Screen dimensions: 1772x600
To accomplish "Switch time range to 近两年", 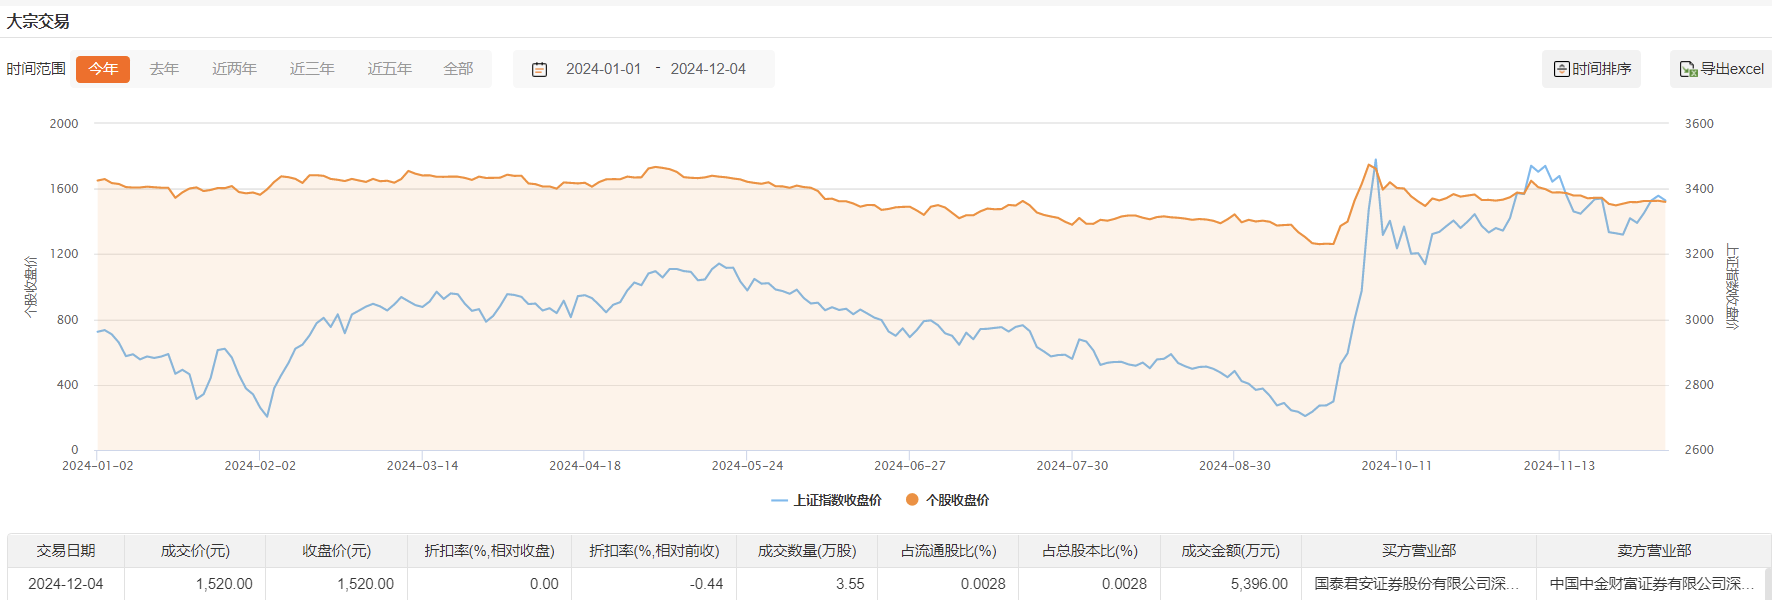I will click(x=234, y=69).
